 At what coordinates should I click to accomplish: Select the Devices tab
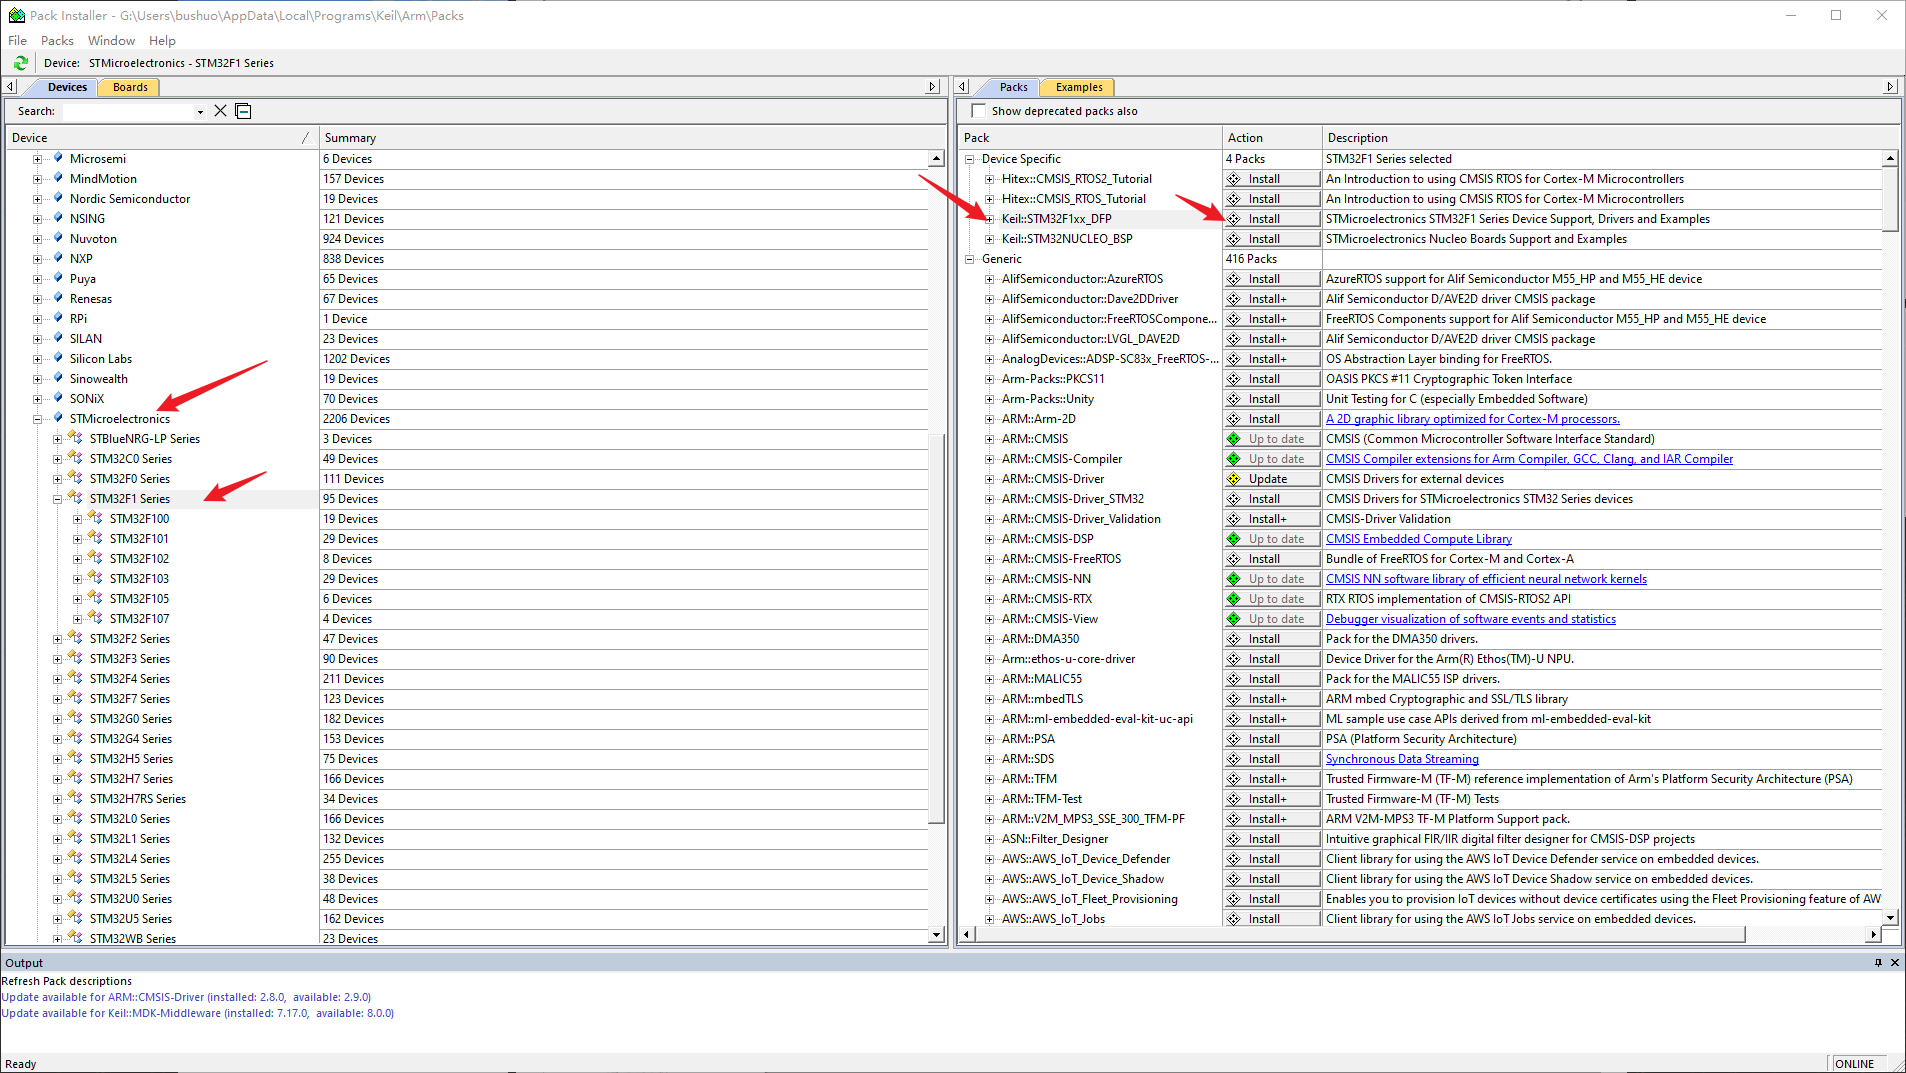[67, 87]
